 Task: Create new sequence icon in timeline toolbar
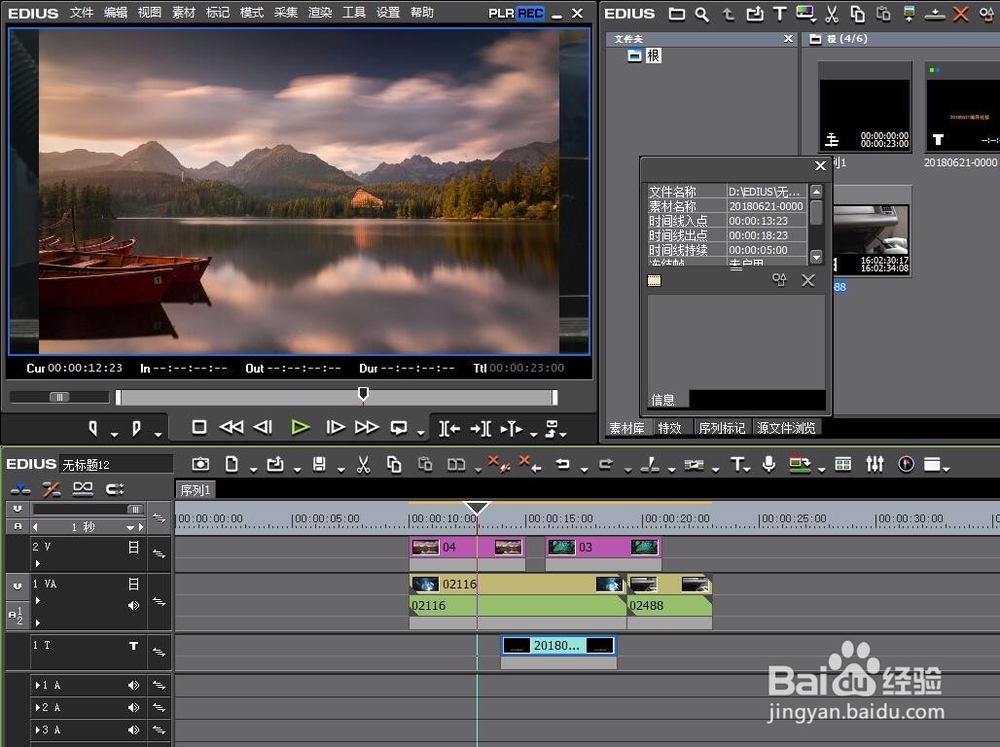232,464
